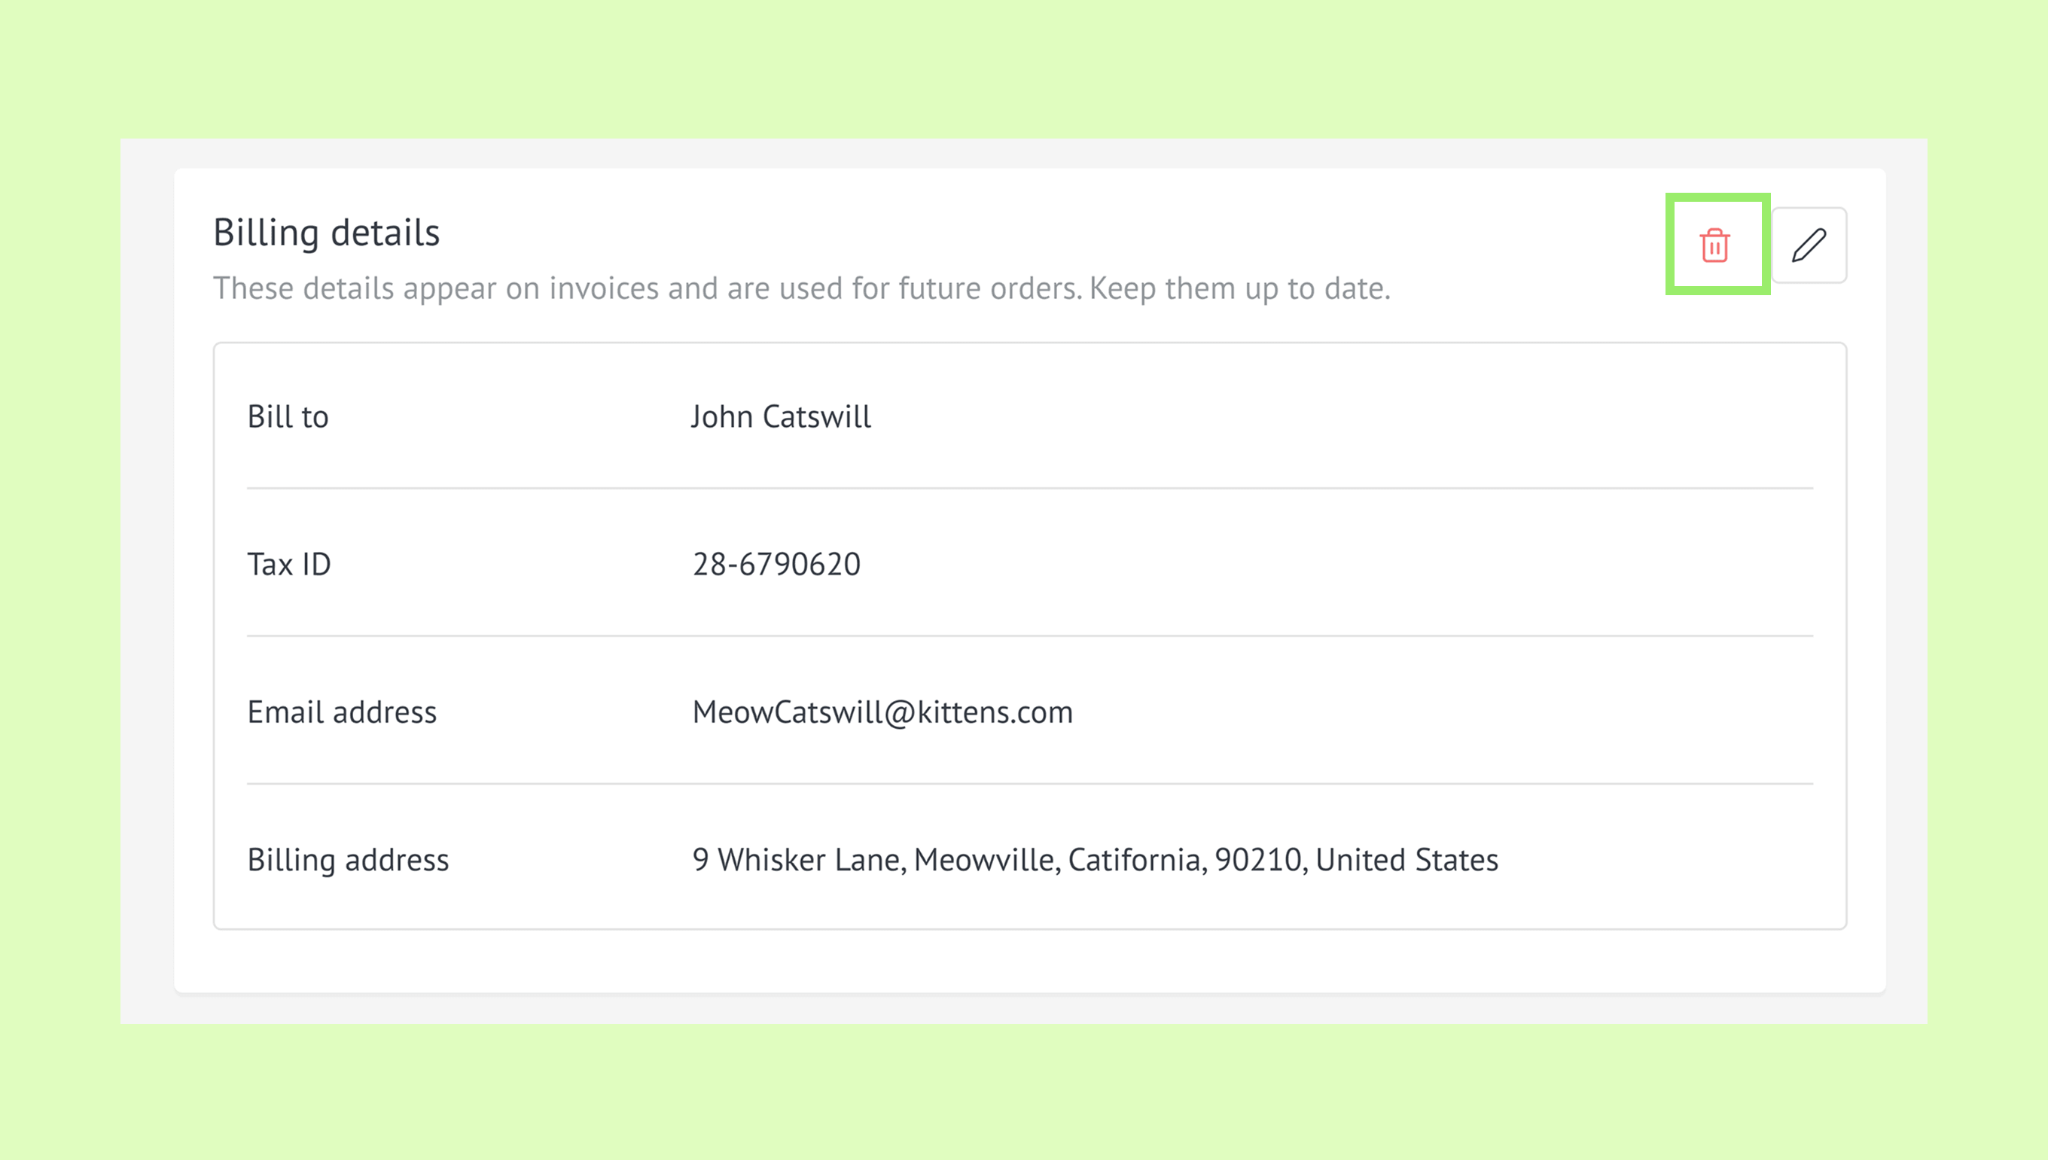Image resolution: width=2048 pixels, height=1160 pixels.
Task: Click the invoice details description text
Action: pos(802,288)
